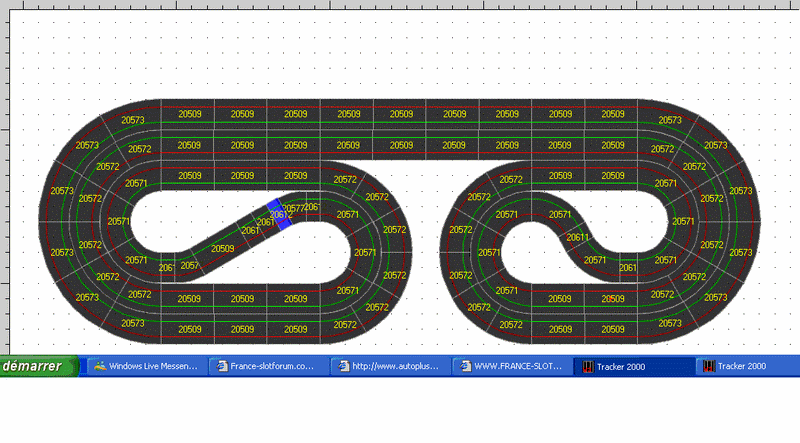The image size is (800, 443).
Task: Select the blue highlighted 20612 track piece
Action: click(x=279, y=214)
